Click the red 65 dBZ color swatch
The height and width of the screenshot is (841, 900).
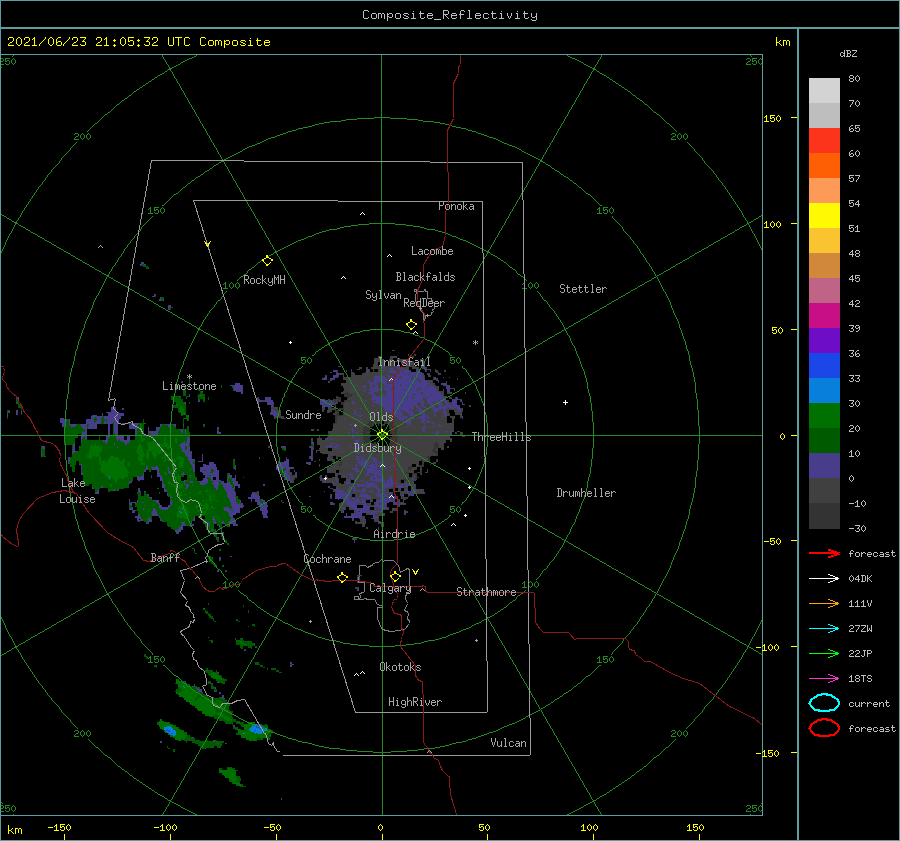pos(824,140)
